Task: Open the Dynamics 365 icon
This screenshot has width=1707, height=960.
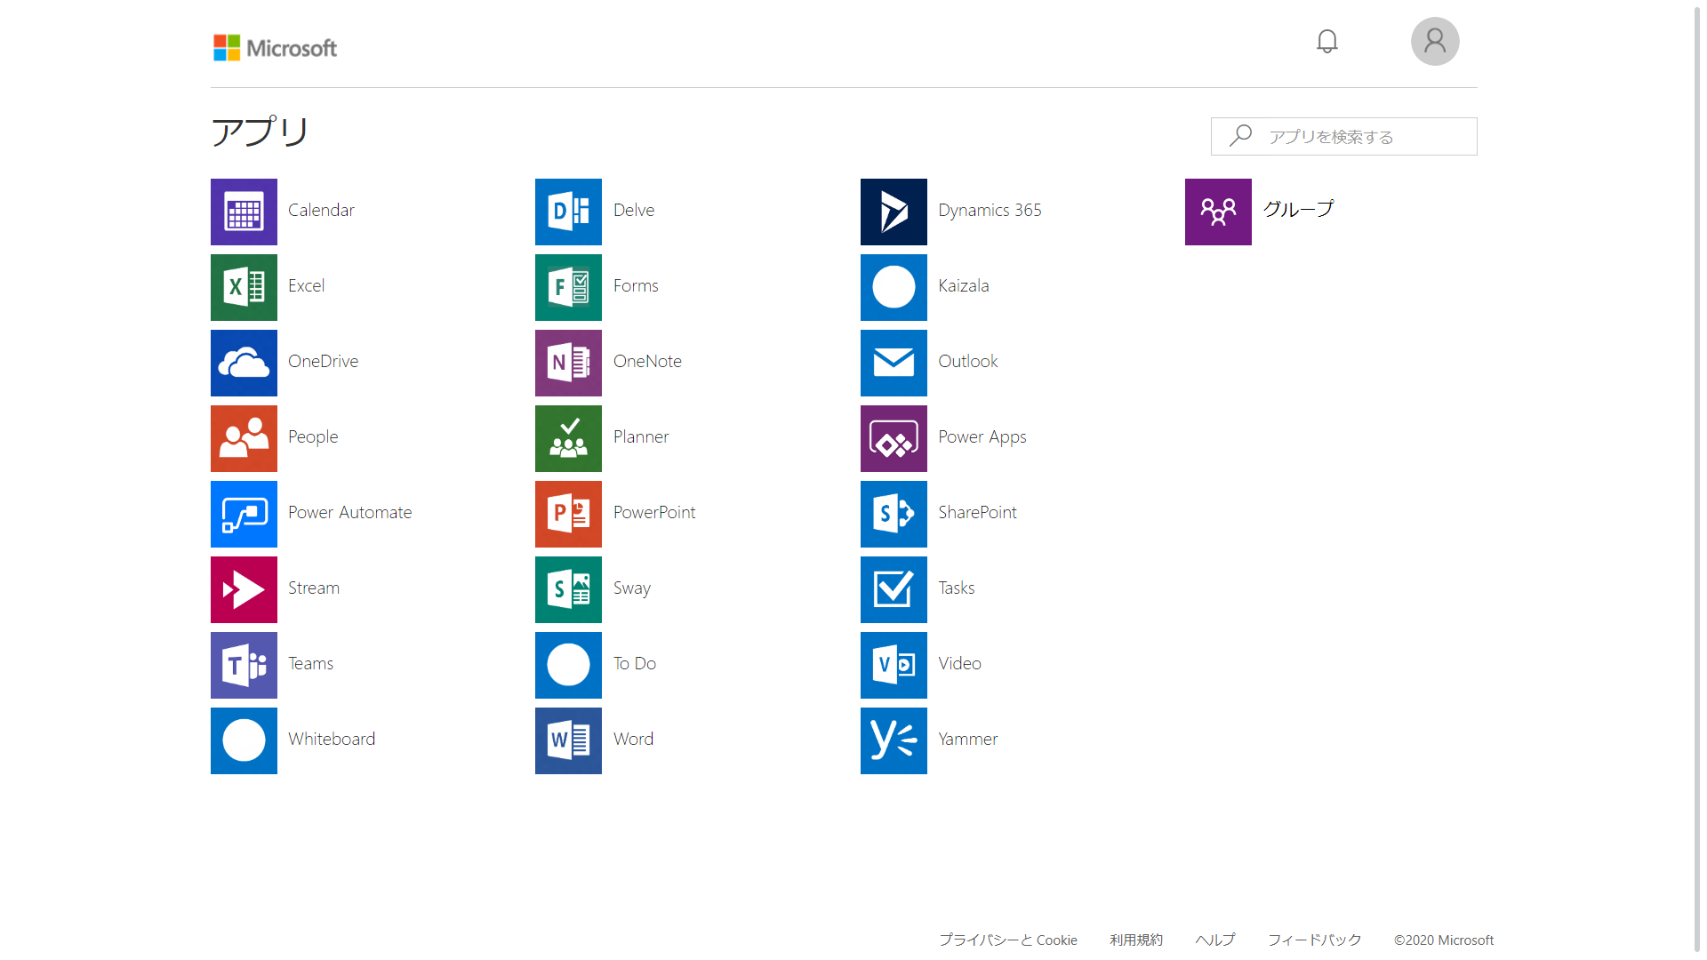Action: [x=893, y=212]
